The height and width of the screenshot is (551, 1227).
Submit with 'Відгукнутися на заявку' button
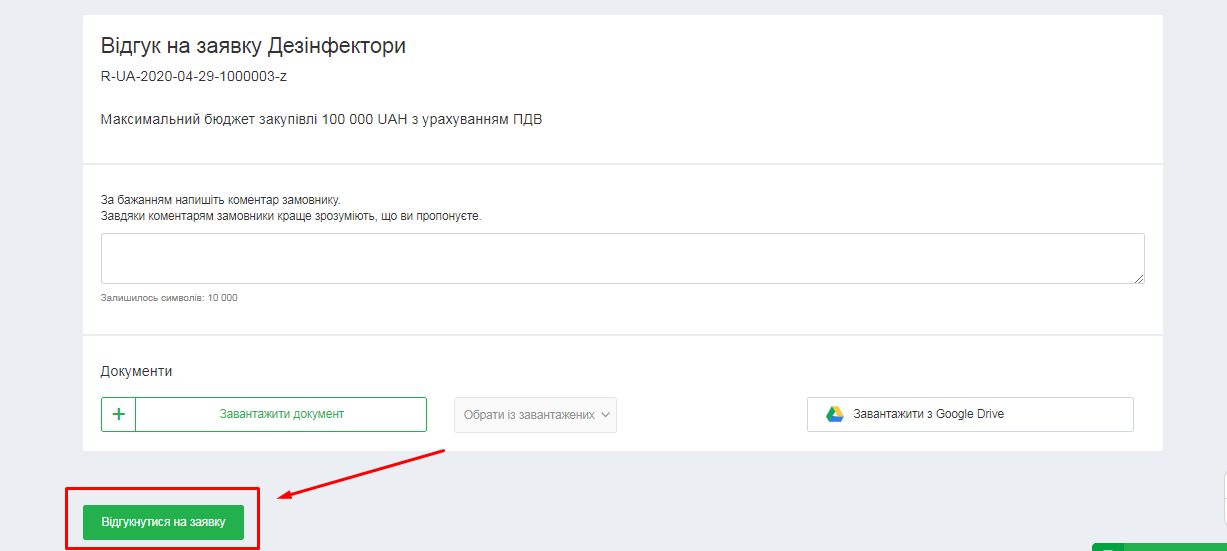163,522
